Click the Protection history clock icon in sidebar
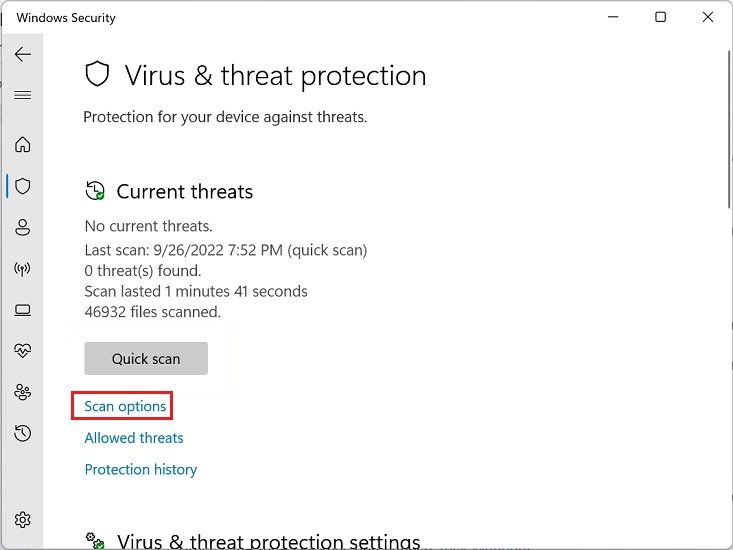The height and width of the screenshot is (550, 733). coord(23,433)
